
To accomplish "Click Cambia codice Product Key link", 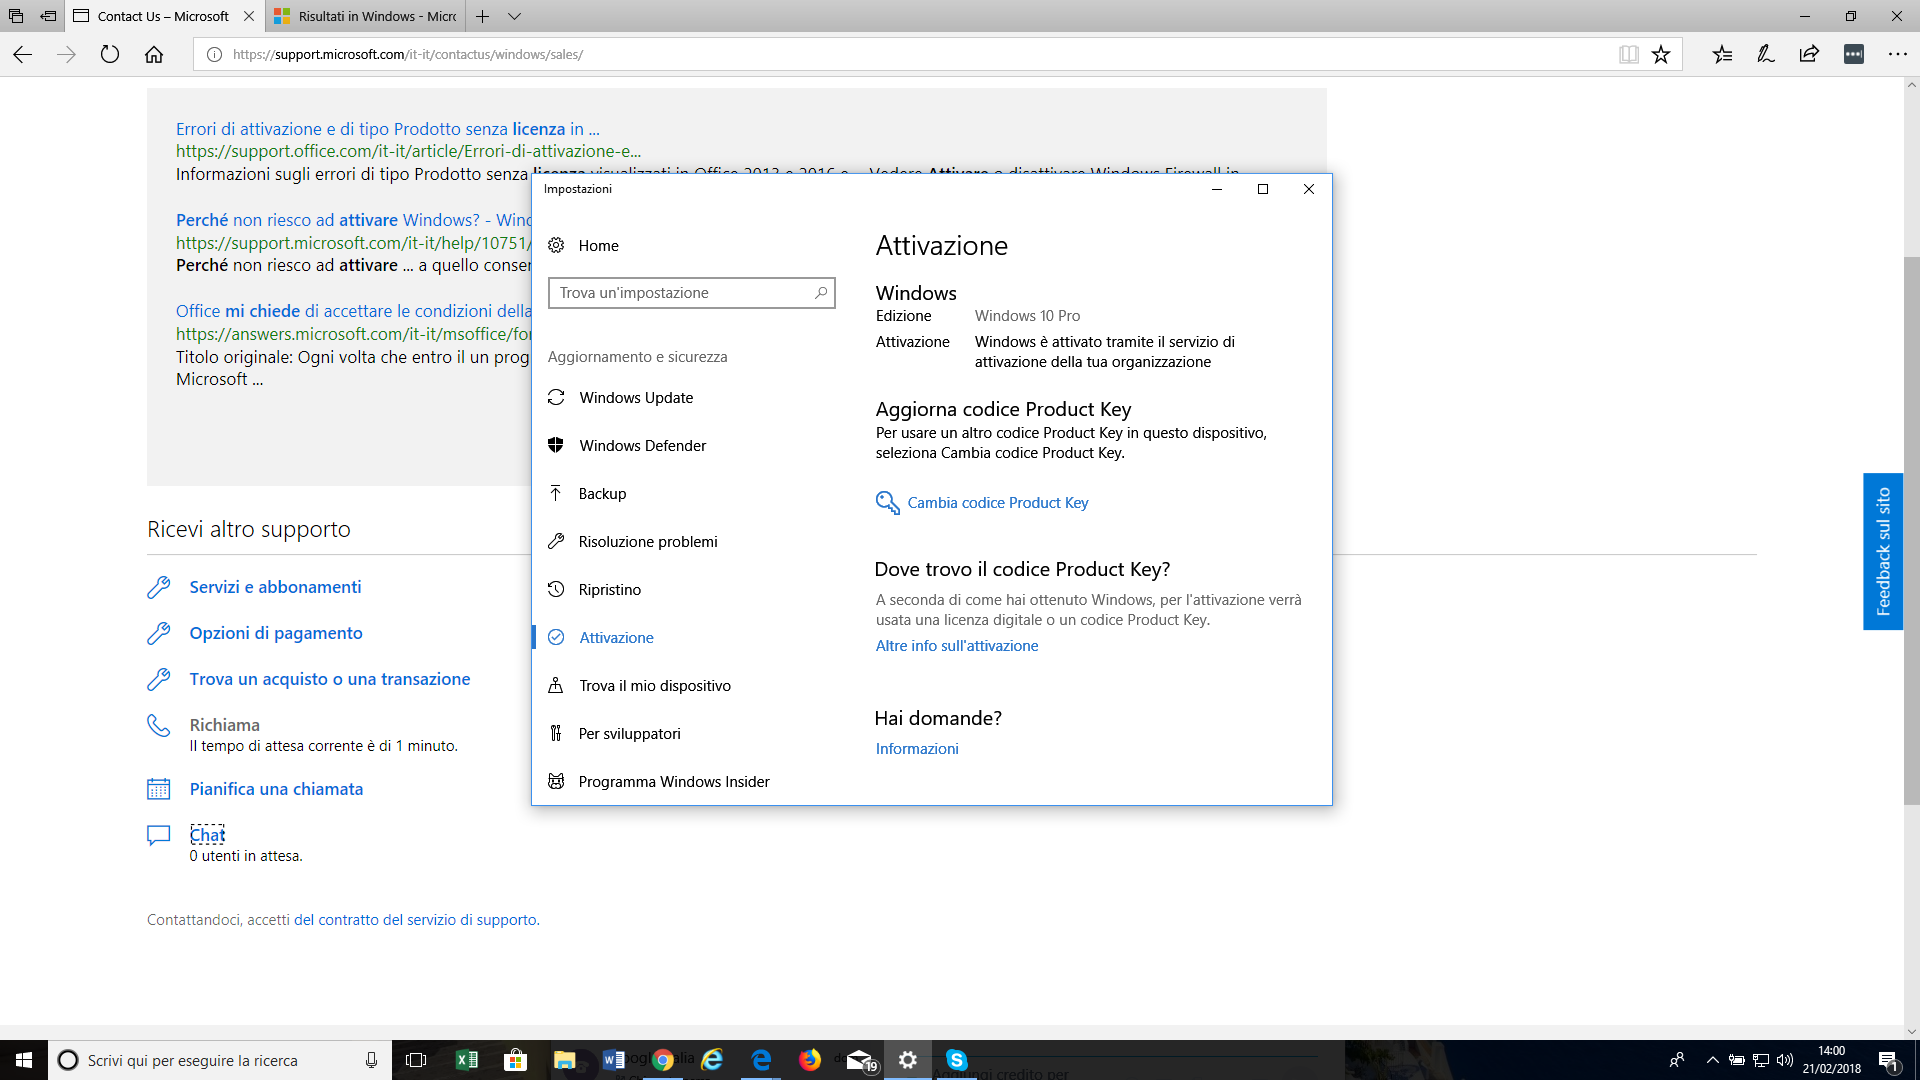I will tap(998, 502).
